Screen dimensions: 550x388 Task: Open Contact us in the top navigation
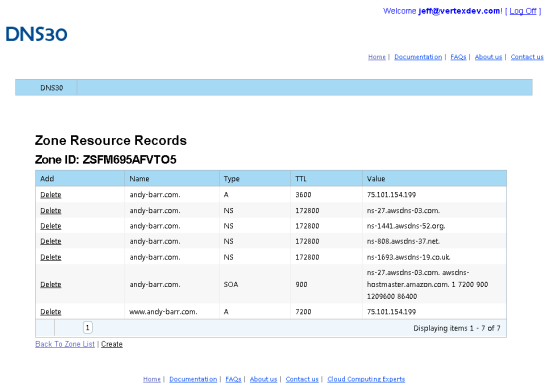527,57
